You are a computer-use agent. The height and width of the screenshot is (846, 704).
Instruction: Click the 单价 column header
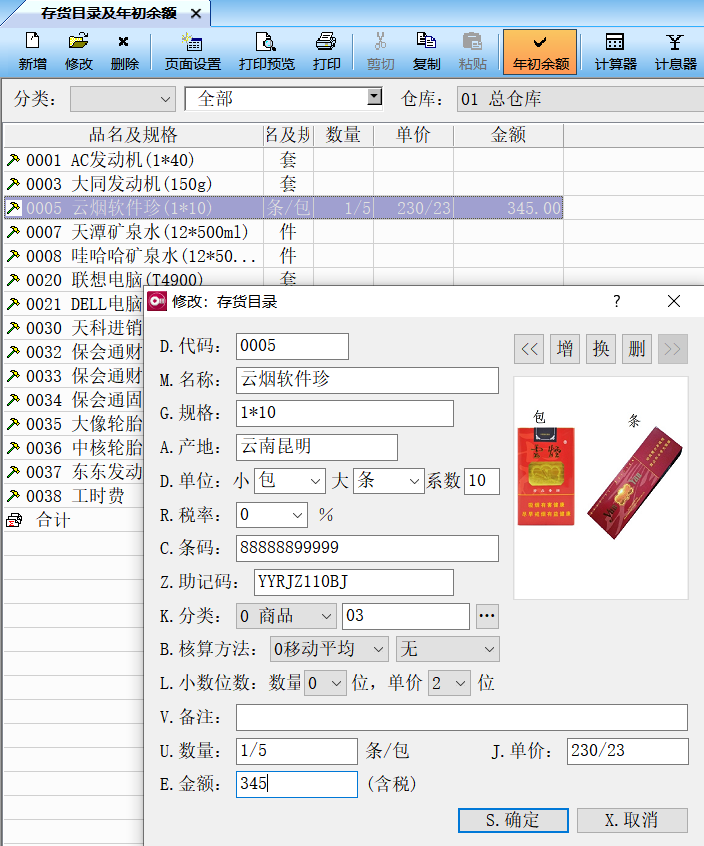tap(413, 135)
